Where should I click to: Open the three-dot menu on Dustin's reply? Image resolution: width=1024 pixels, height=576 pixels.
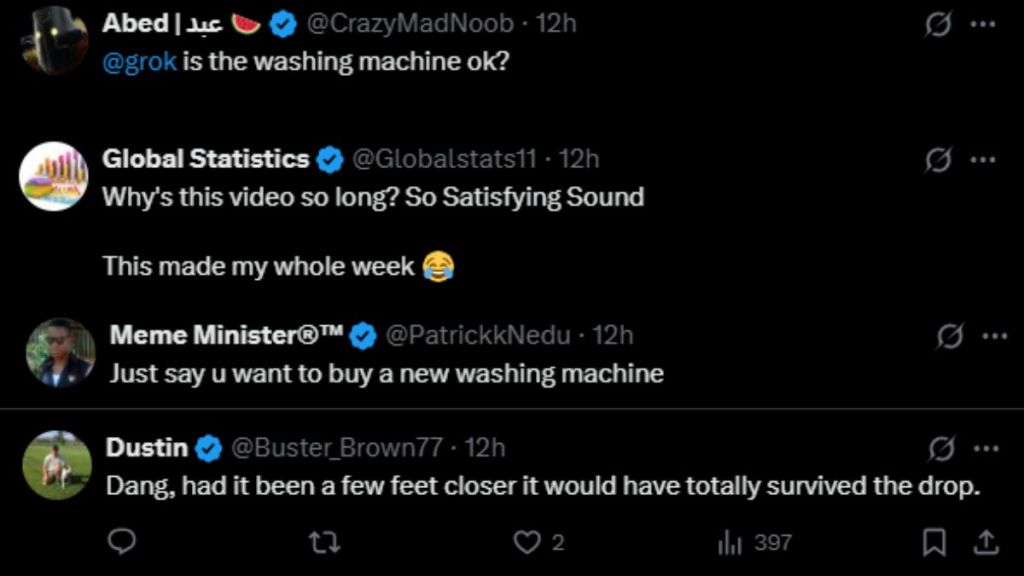[x=987, y=449]
